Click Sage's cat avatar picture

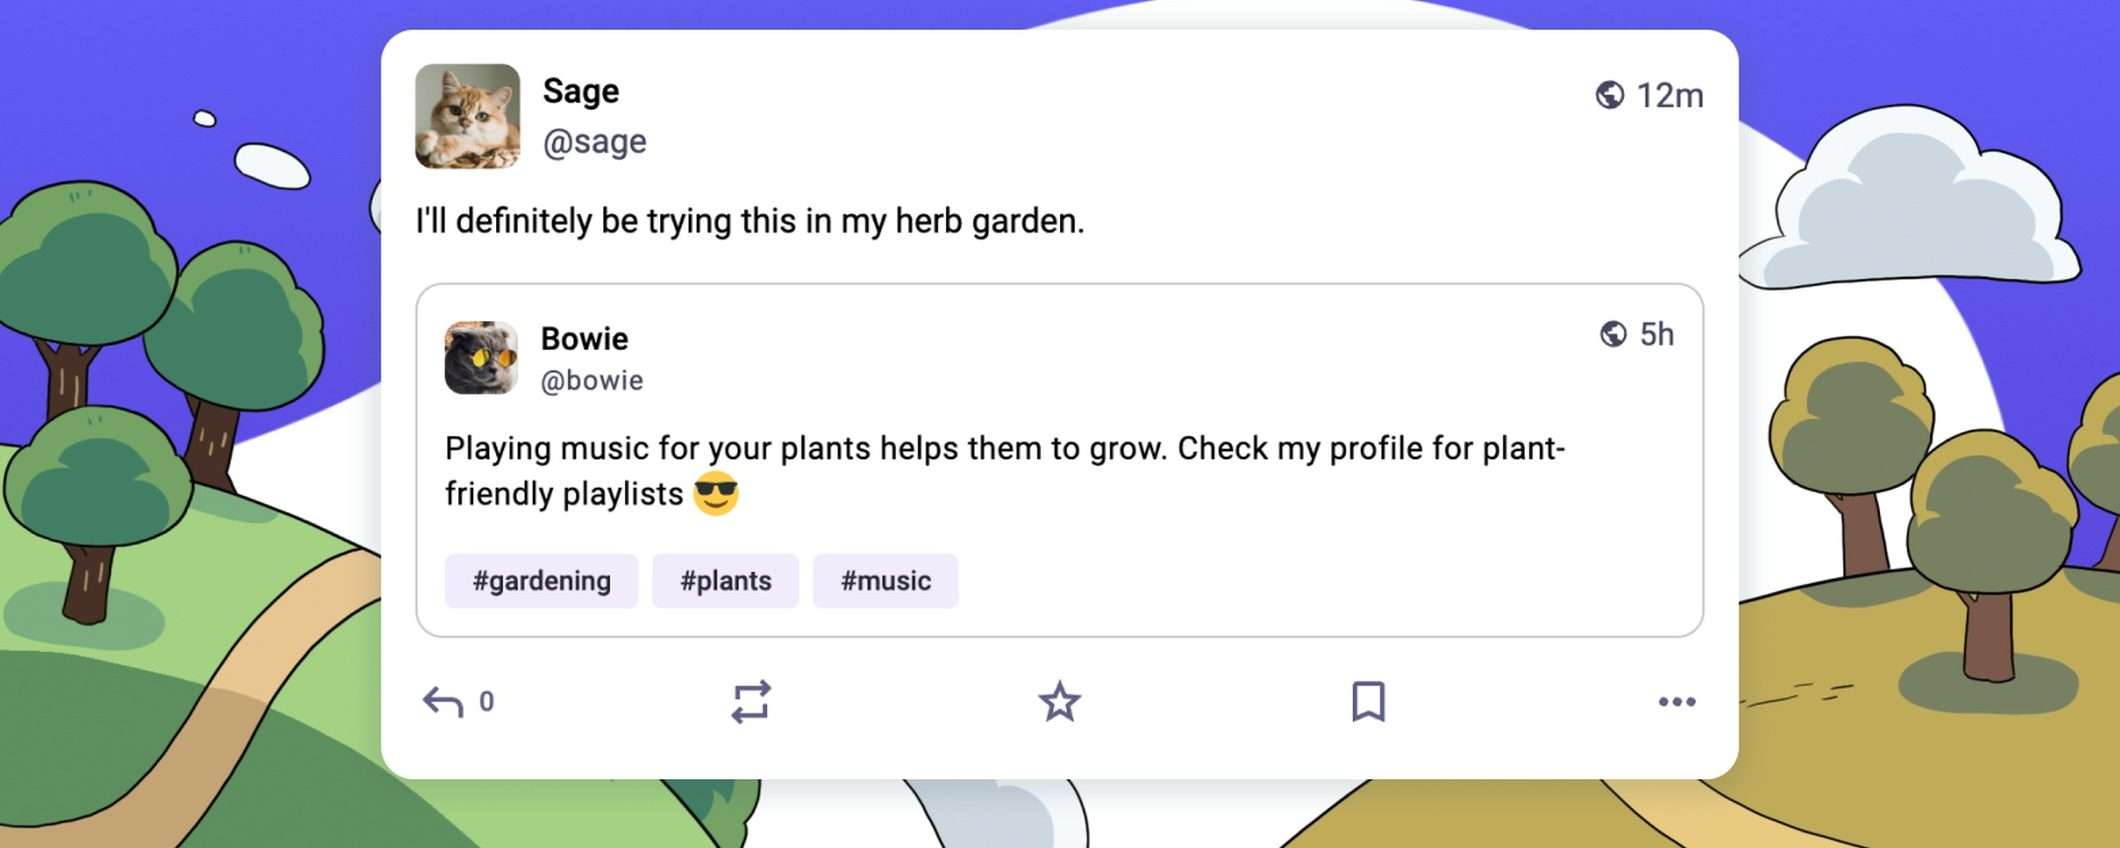468,116
